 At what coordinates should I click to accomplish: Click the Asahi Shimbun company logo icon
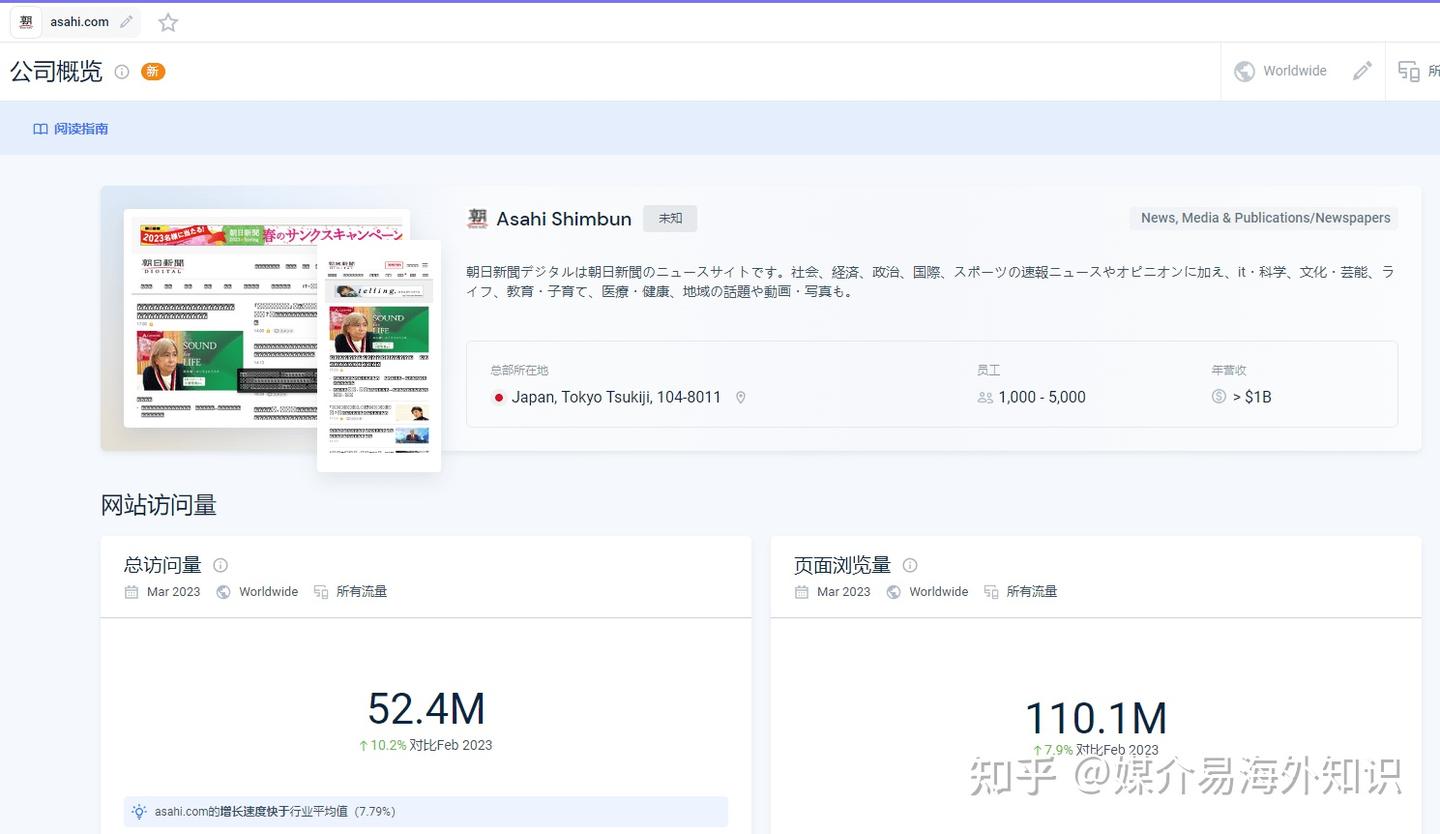coord(477,218)
